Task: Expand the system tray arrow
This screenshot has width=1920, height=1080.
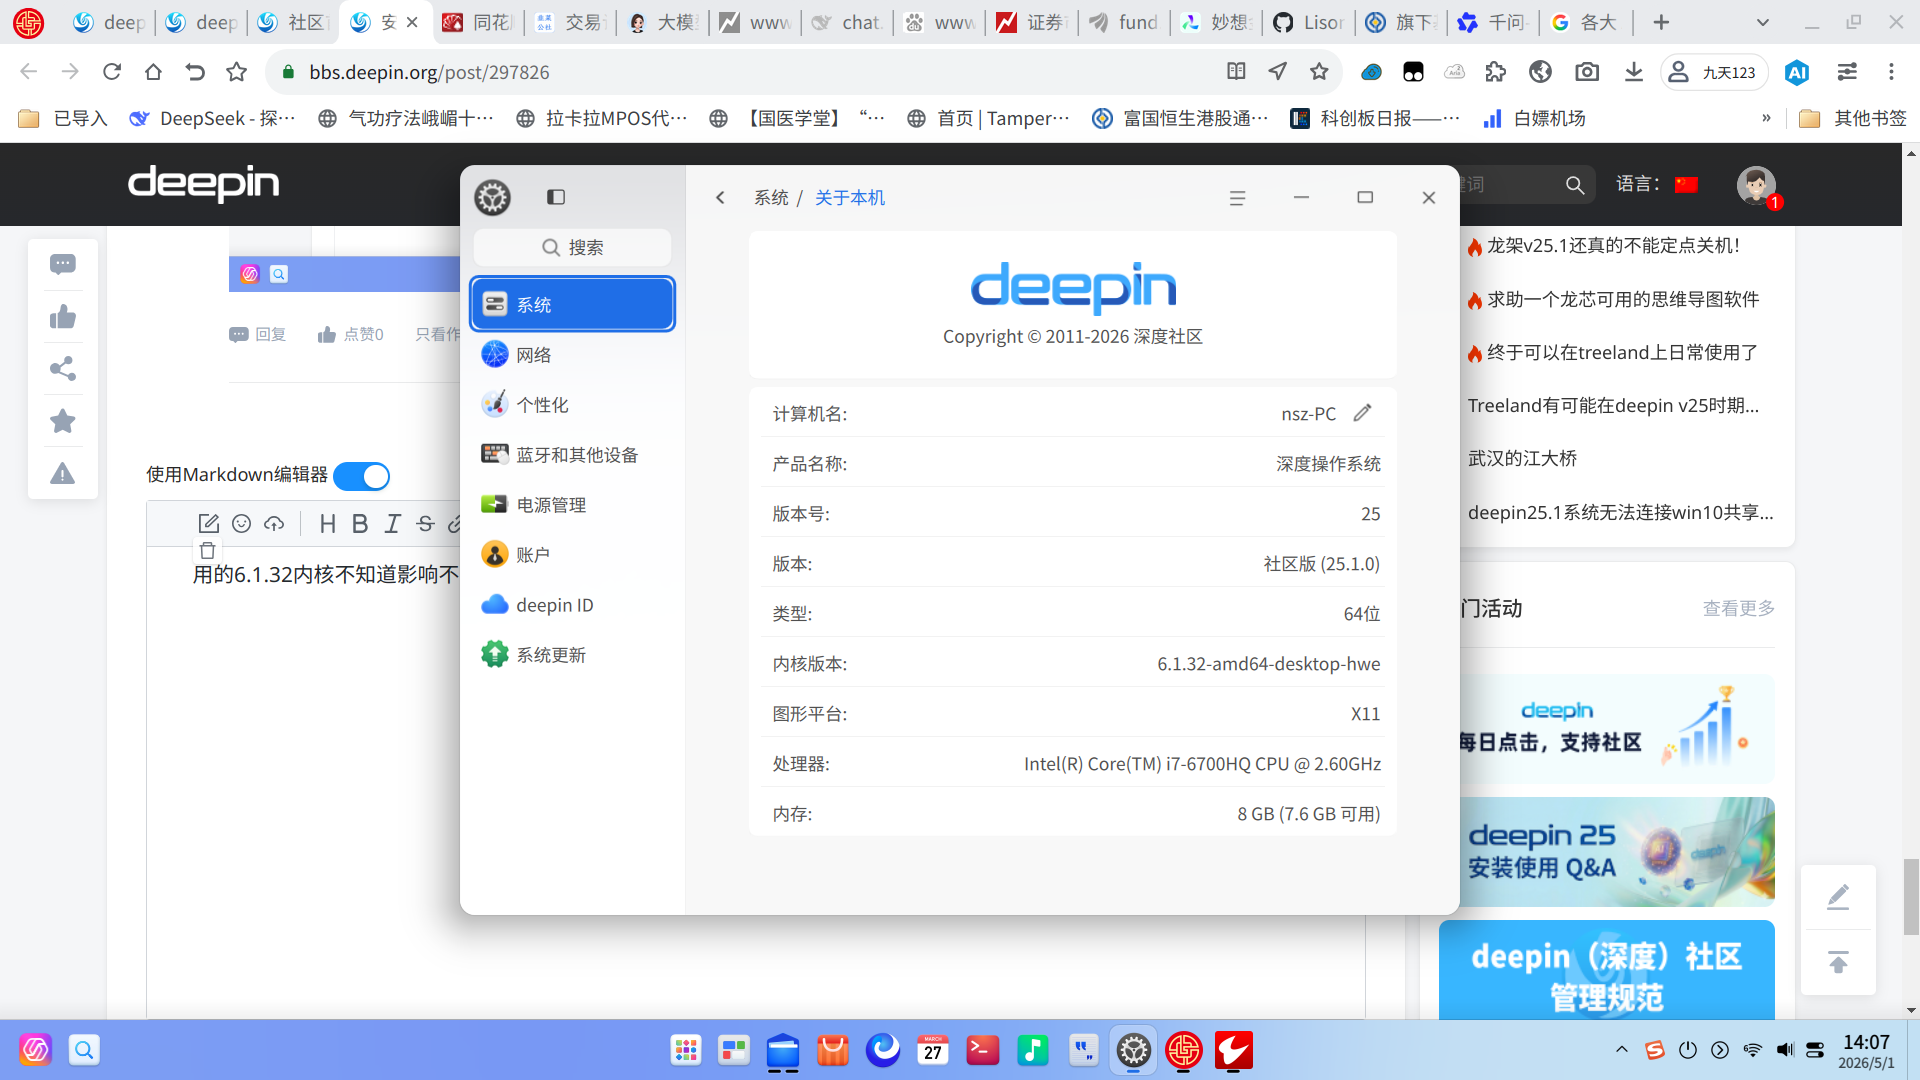Action: click(1622, 1049)
